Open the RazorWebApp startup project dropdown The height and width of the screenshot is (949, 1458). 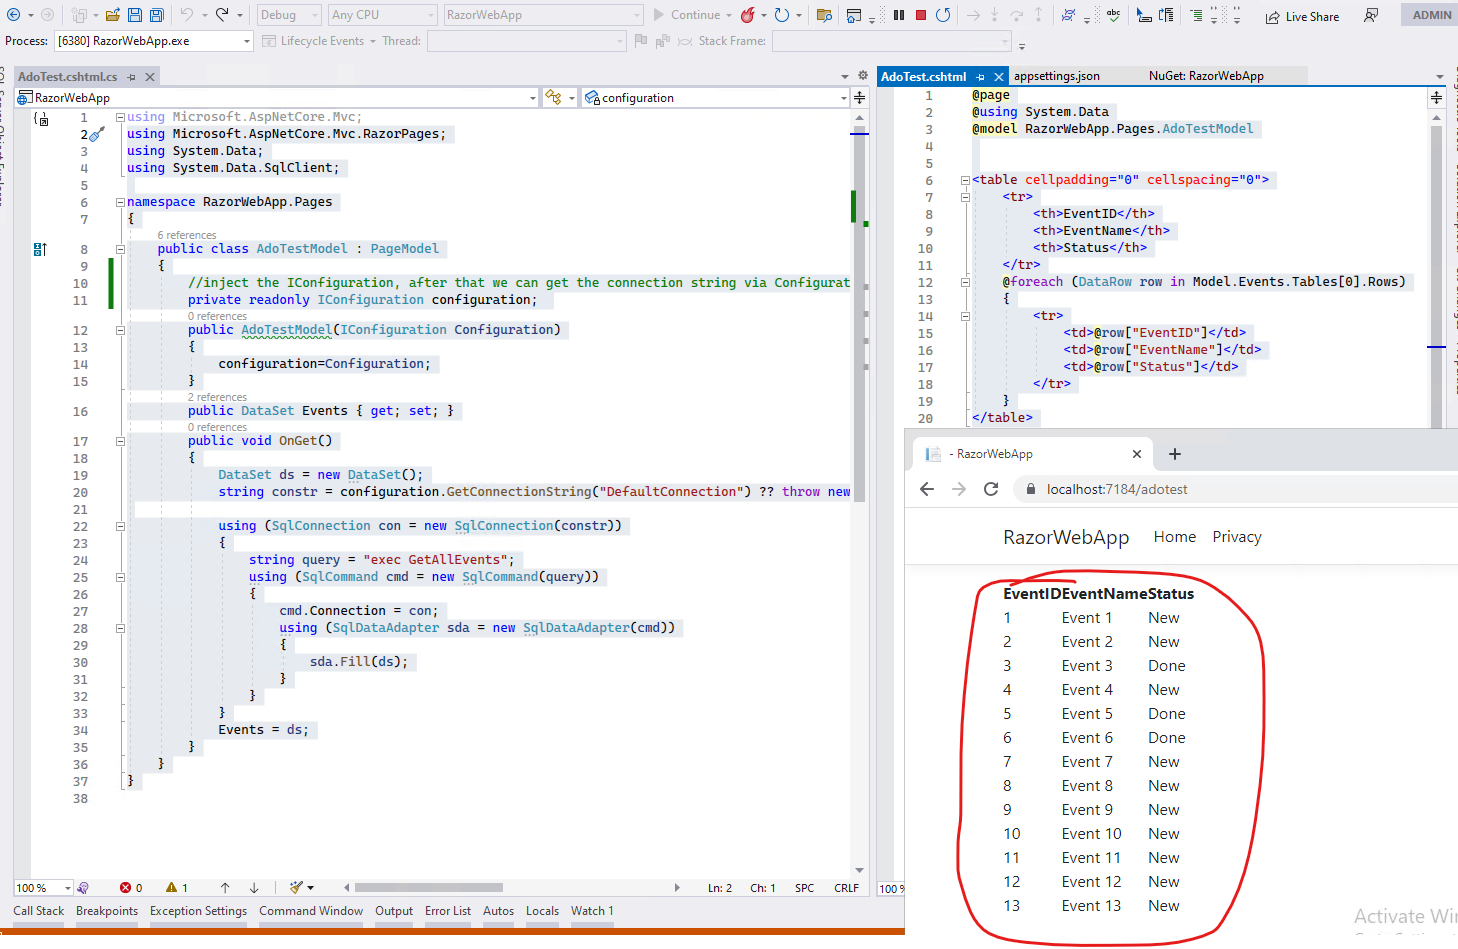point(543,15)
